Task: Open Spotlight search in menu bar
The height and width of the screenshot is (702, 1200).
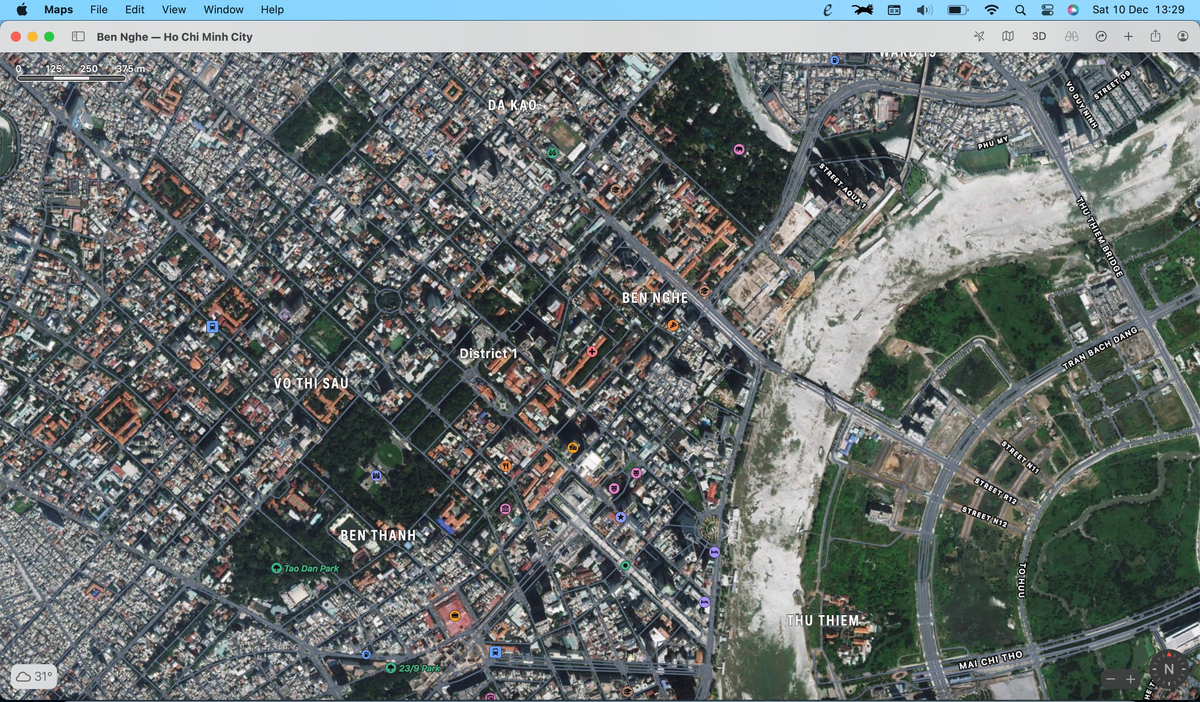Action: click(x=1020, y=9)
